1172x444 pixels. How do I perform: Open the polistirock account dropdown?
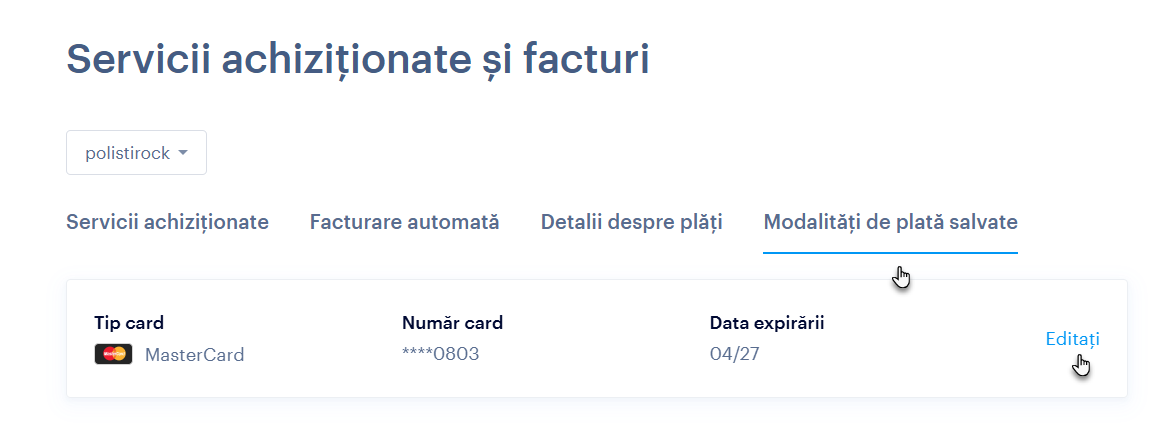[x=136, y=153]
